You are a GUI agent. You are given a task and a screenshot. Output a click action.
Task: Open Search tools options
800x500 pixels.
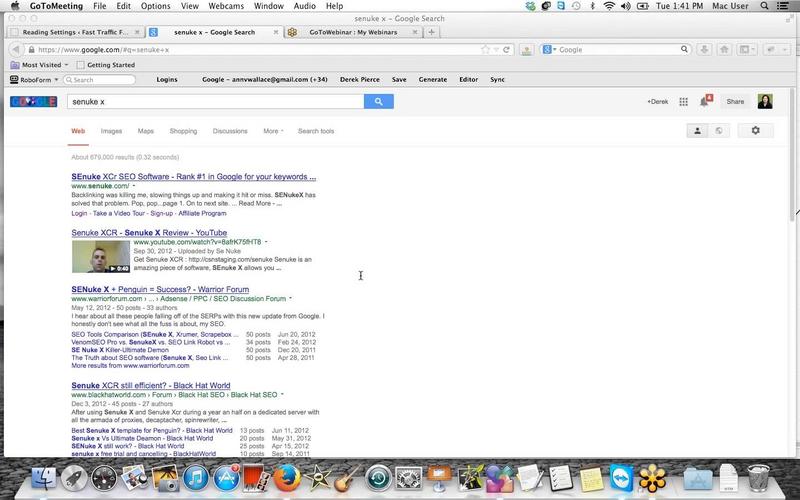tap(316, 131)
